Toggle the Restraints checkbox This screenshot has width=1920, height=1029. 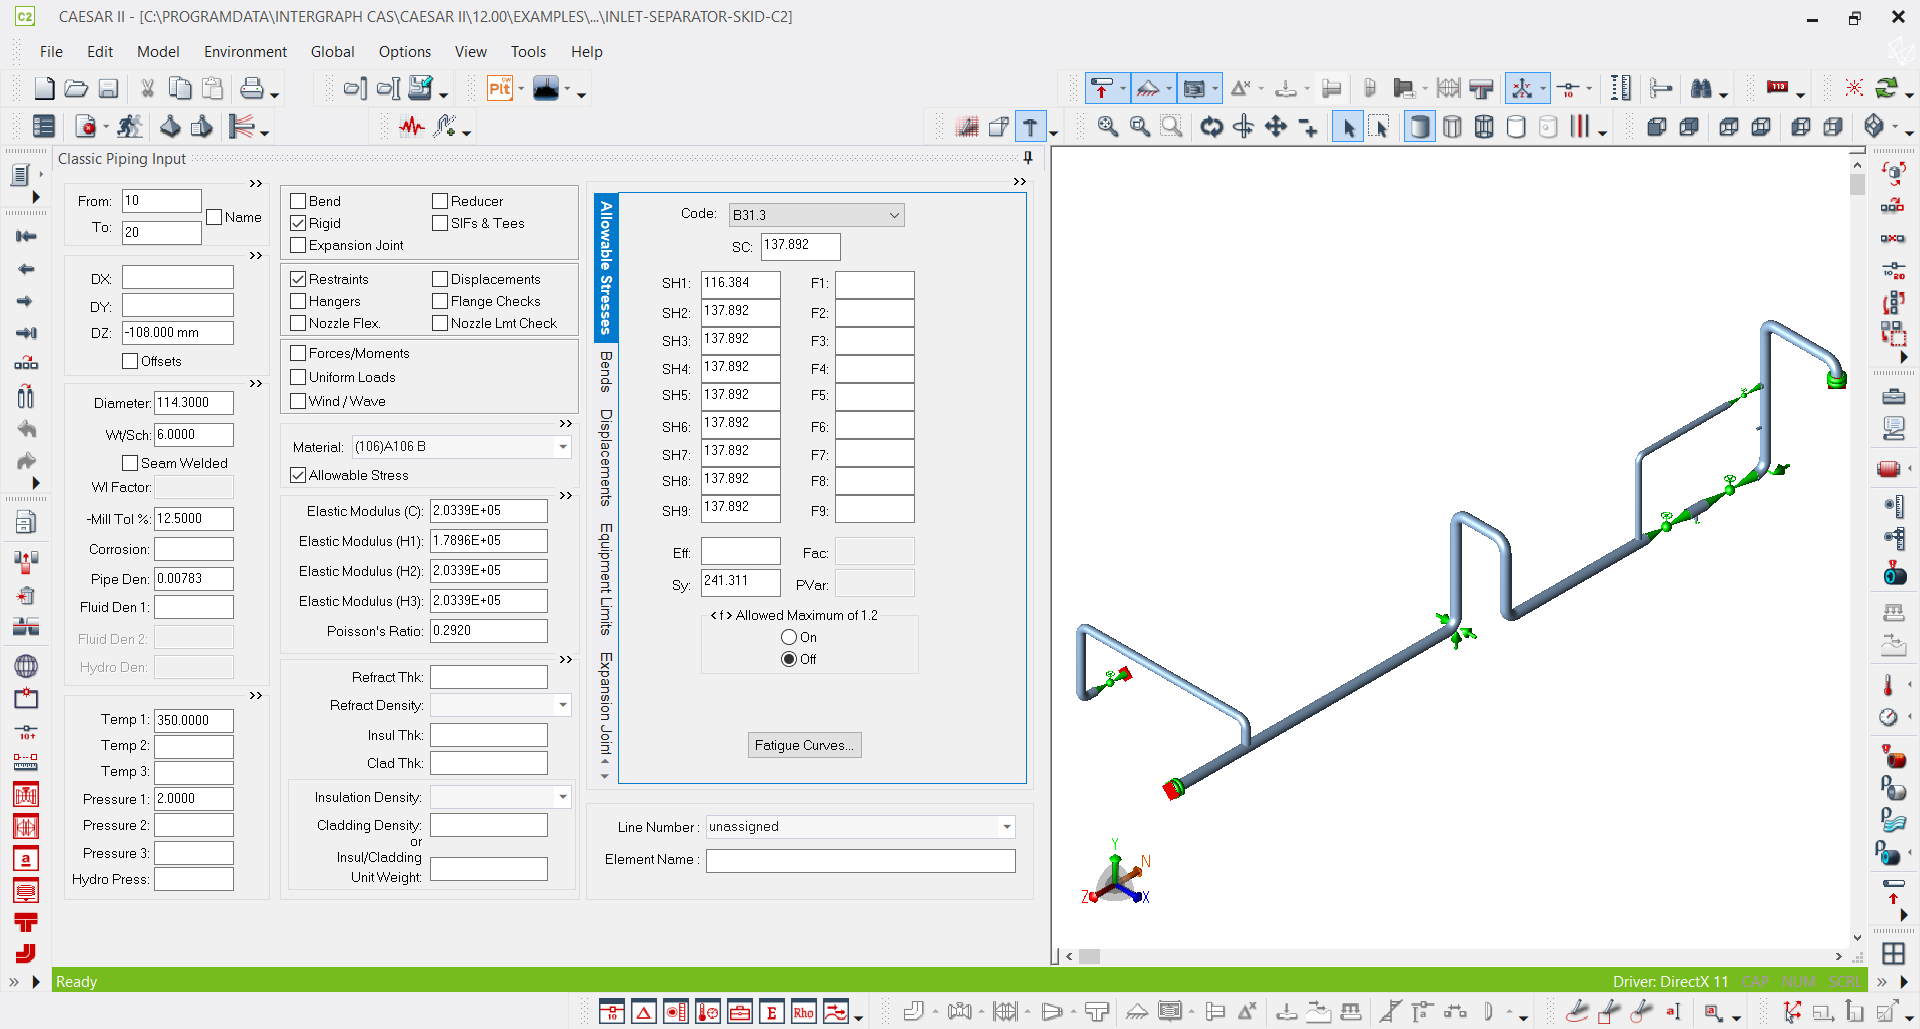coord(298,279)
